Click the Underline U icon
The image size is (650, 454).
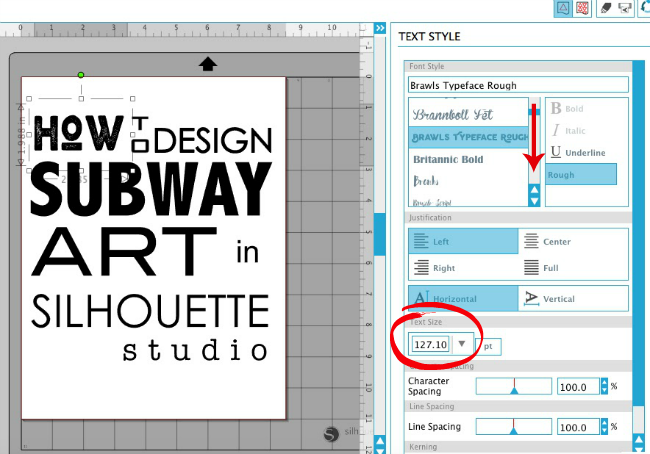[x=556, y=152]
